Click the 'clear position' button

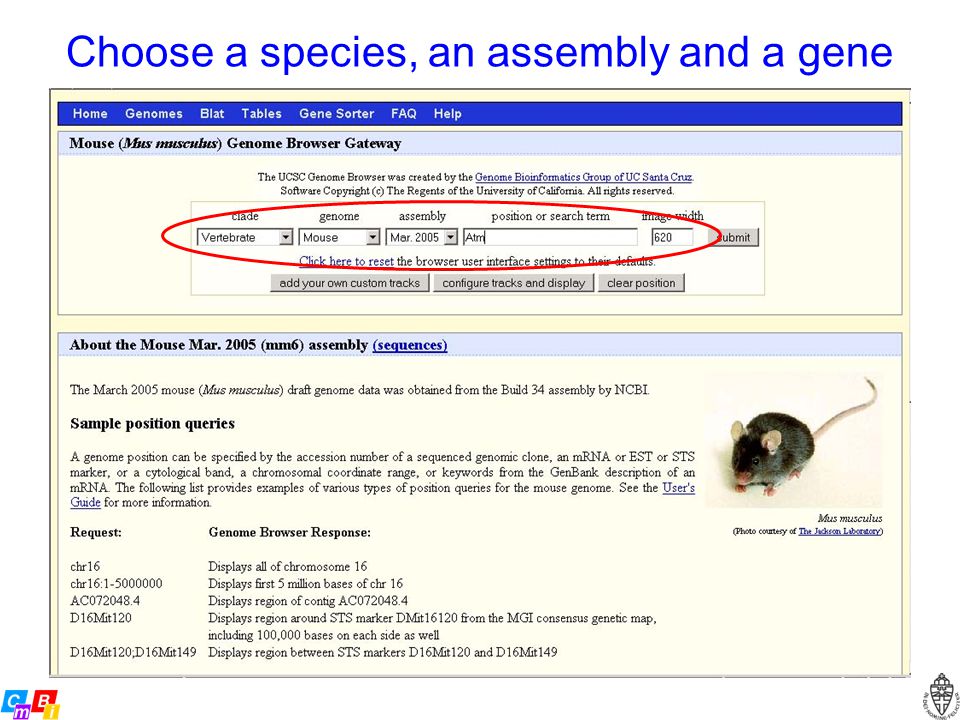(641, 283)
